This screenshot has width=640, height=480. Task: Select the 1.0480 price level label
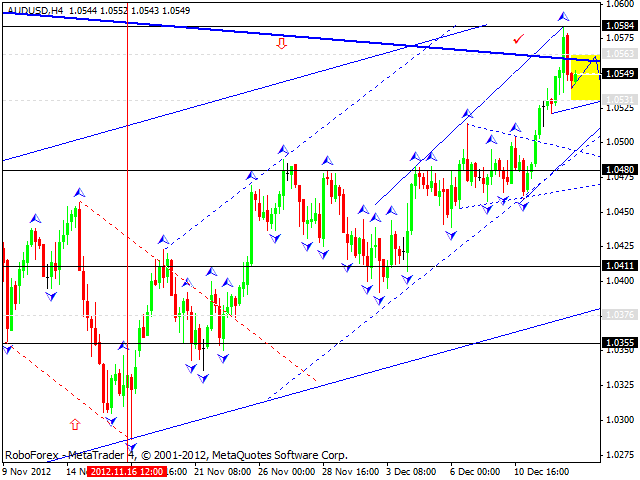point(617,170)
